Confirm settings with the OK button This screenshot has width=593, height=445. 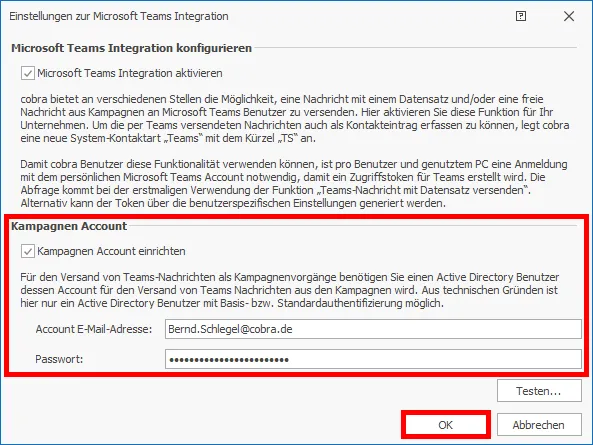446,425
